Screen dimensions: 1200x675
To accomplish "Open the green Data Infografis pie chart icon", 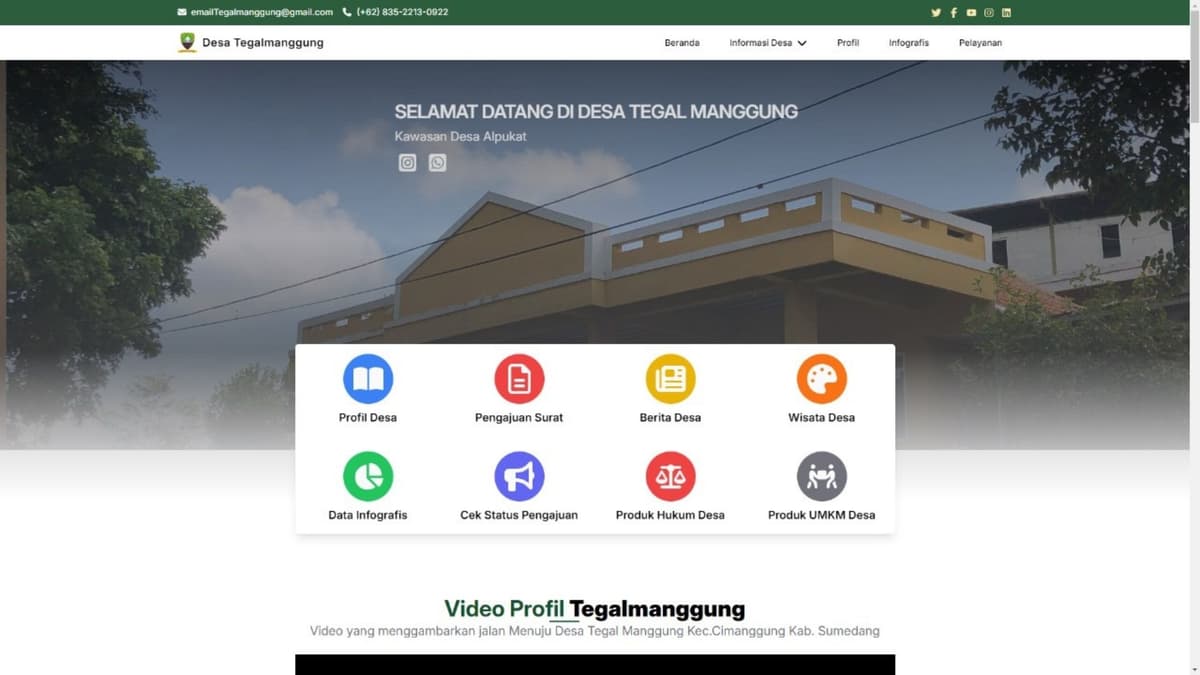I will 368,476.
